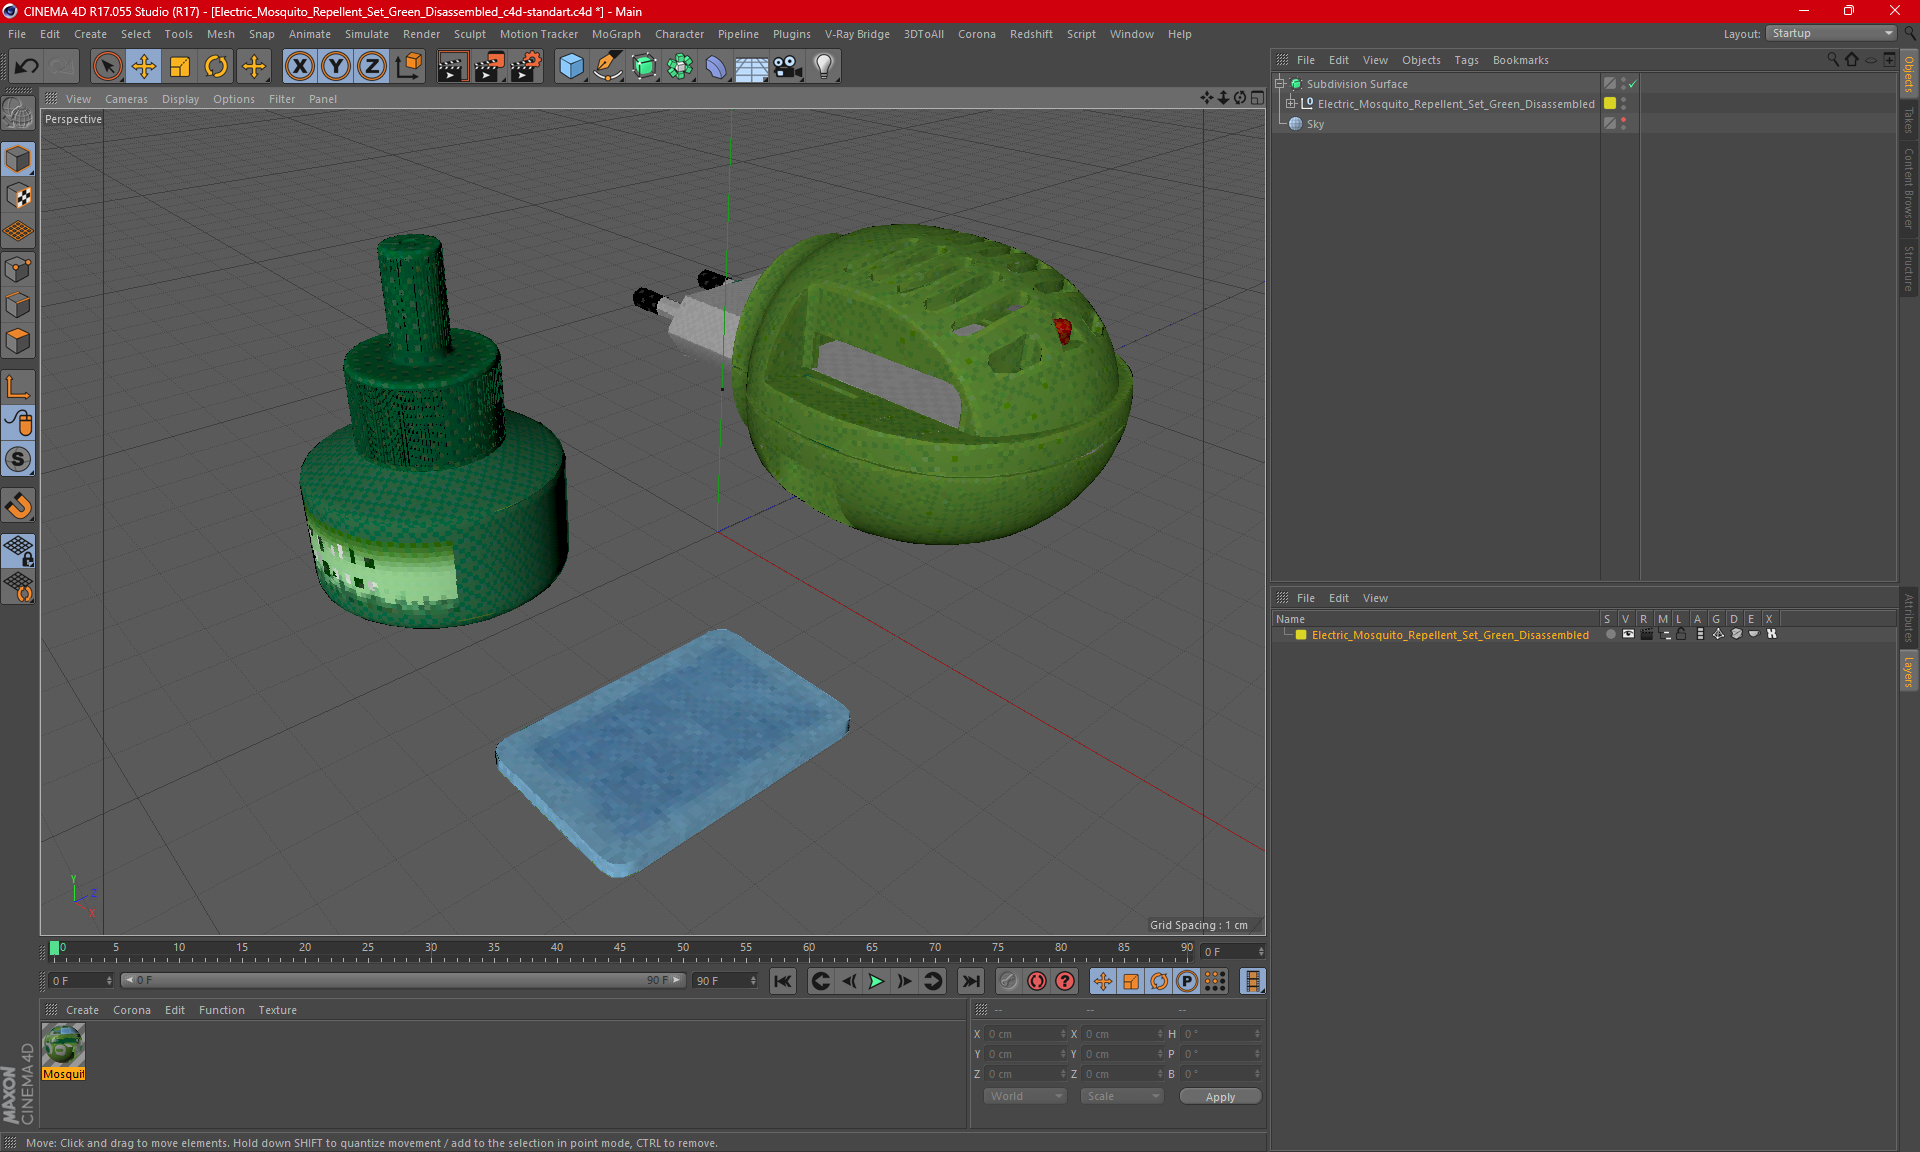Go to start of animation
This screenshot has height=1152, width=1920.
pyautogui.click(x=783, y=981)
